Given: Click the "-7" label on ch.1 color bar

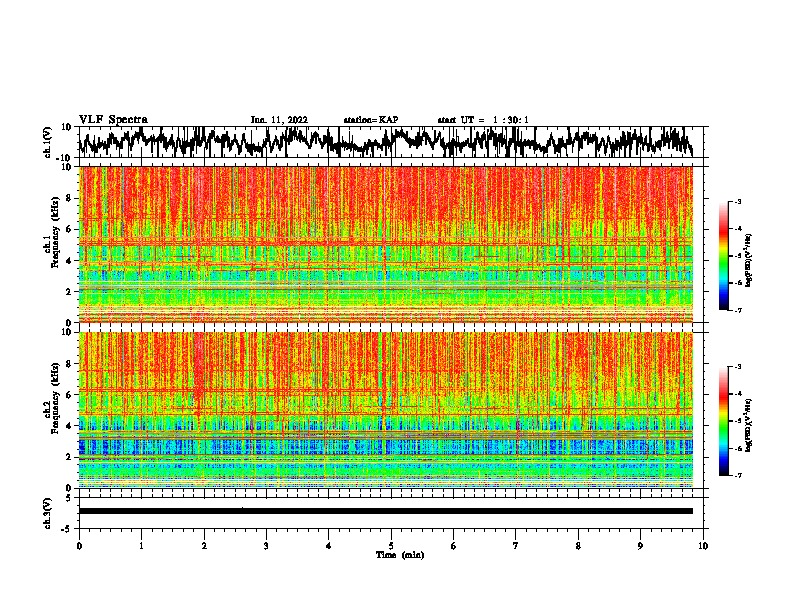Looking at the screenshot, I should 737,310.
